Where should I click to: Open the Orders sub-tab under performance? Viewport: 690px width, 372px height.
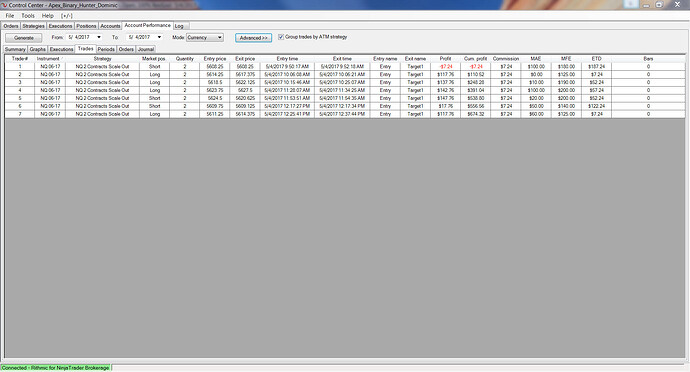pos(126,49)
